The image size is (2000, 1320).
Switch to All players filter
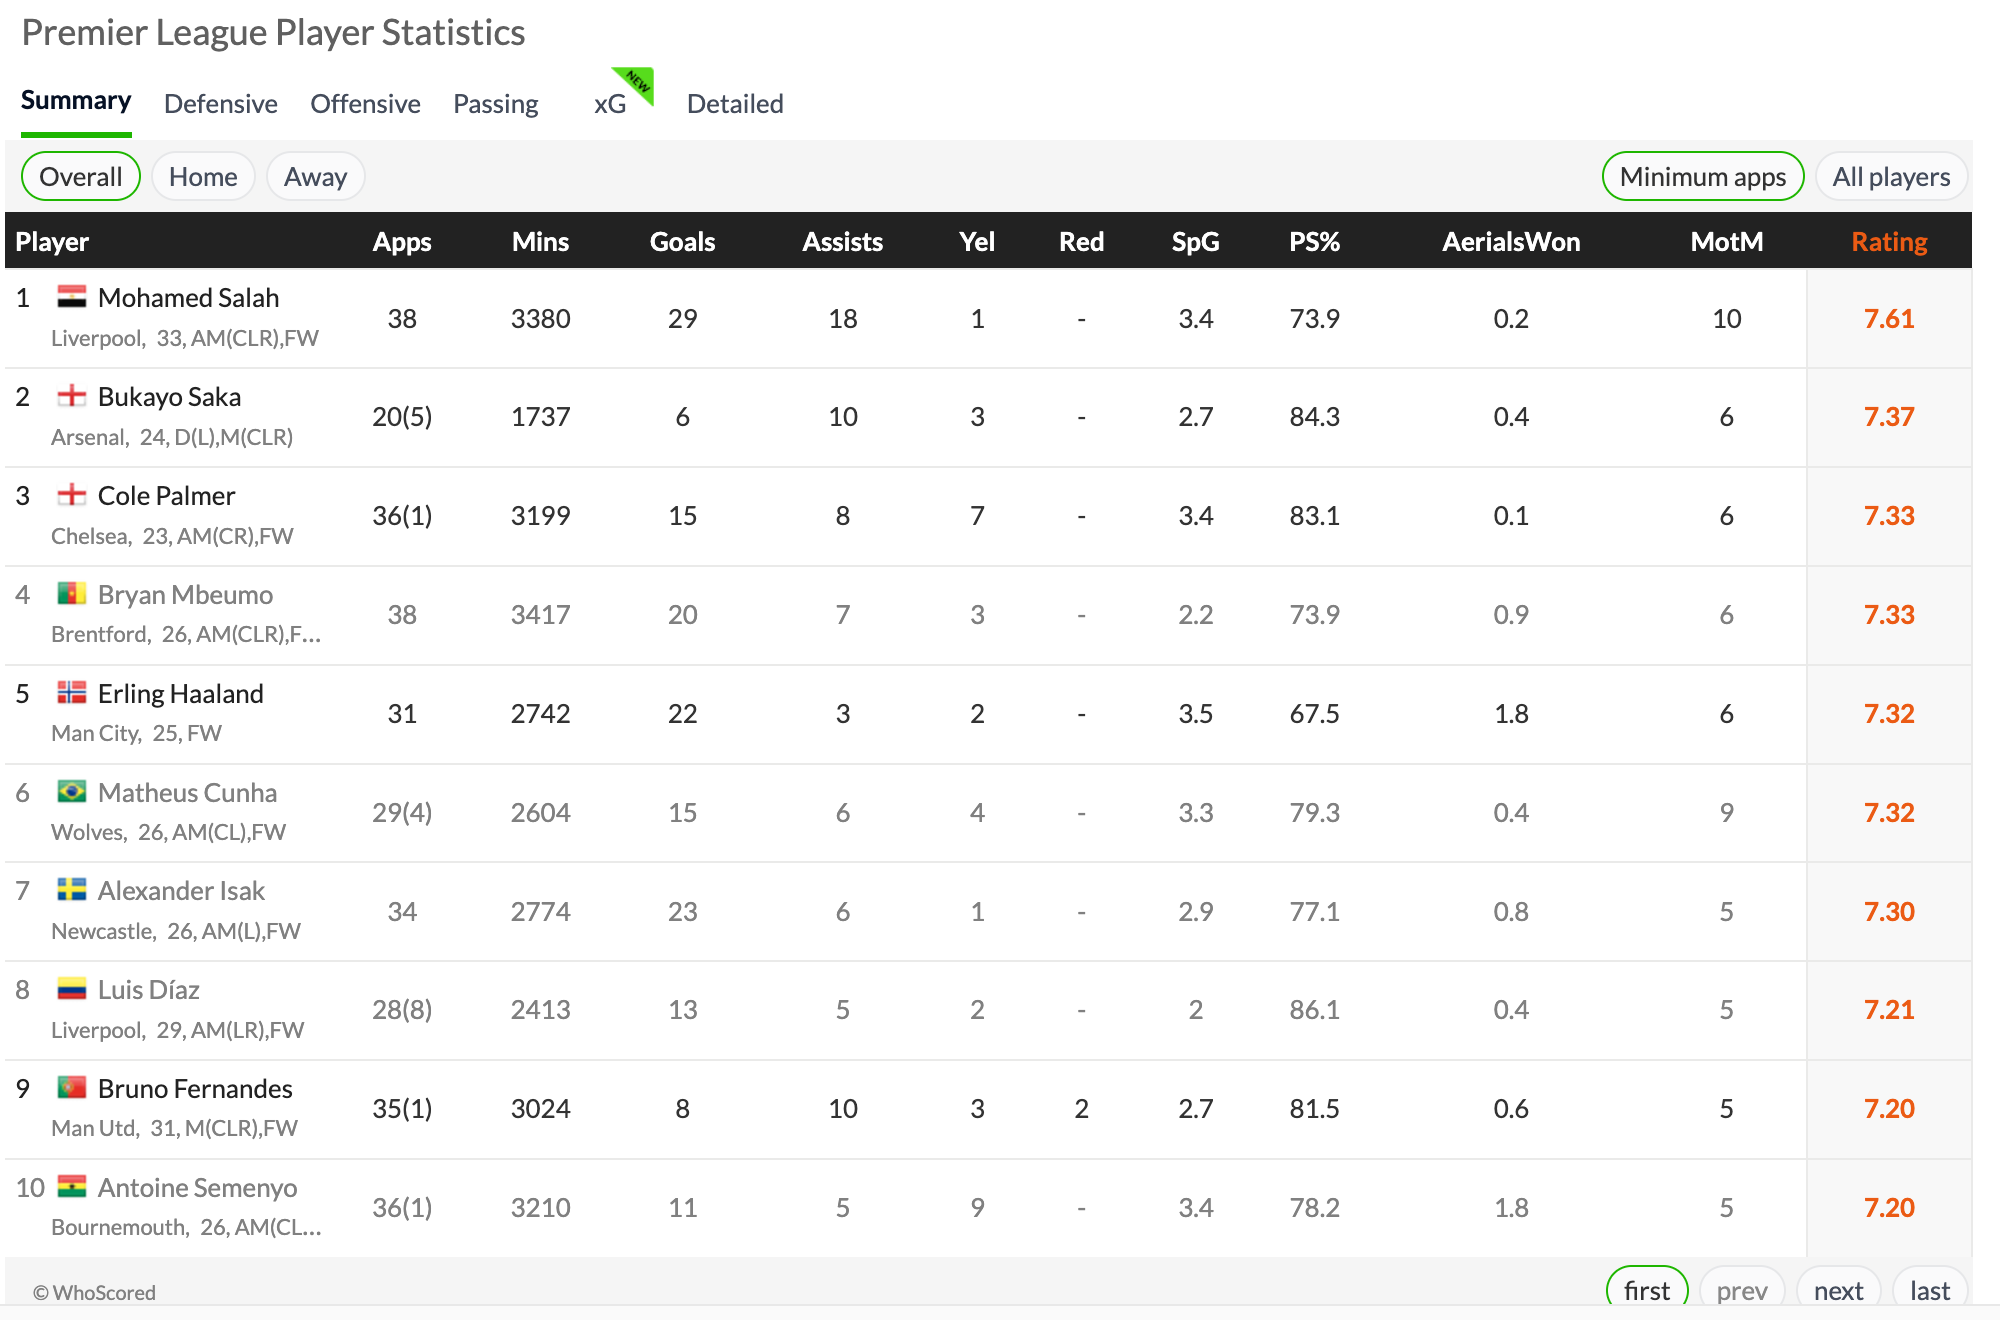click(x=1890, y=177)
